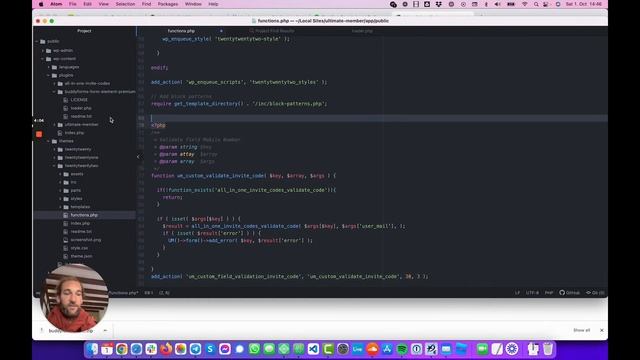Open theme.json in the tree view
Image resolution: width=640 pixels, height=360 pixels.
click(x=81, y=256)
